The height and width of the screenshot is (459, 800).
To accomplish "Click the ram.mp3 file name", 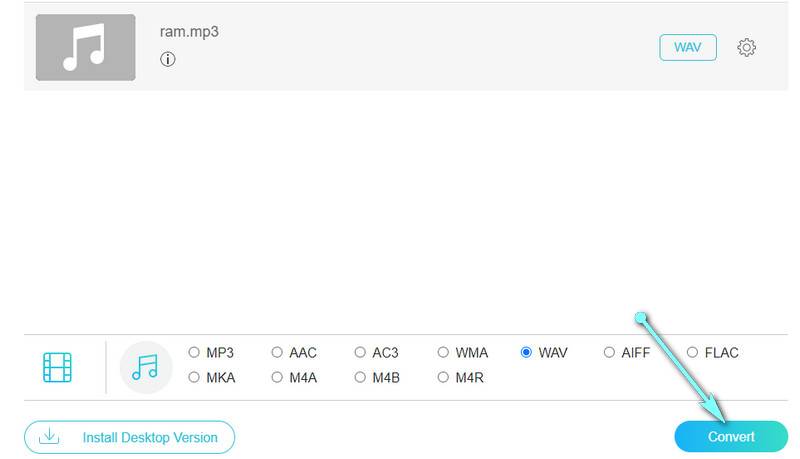I will [189, 31].
